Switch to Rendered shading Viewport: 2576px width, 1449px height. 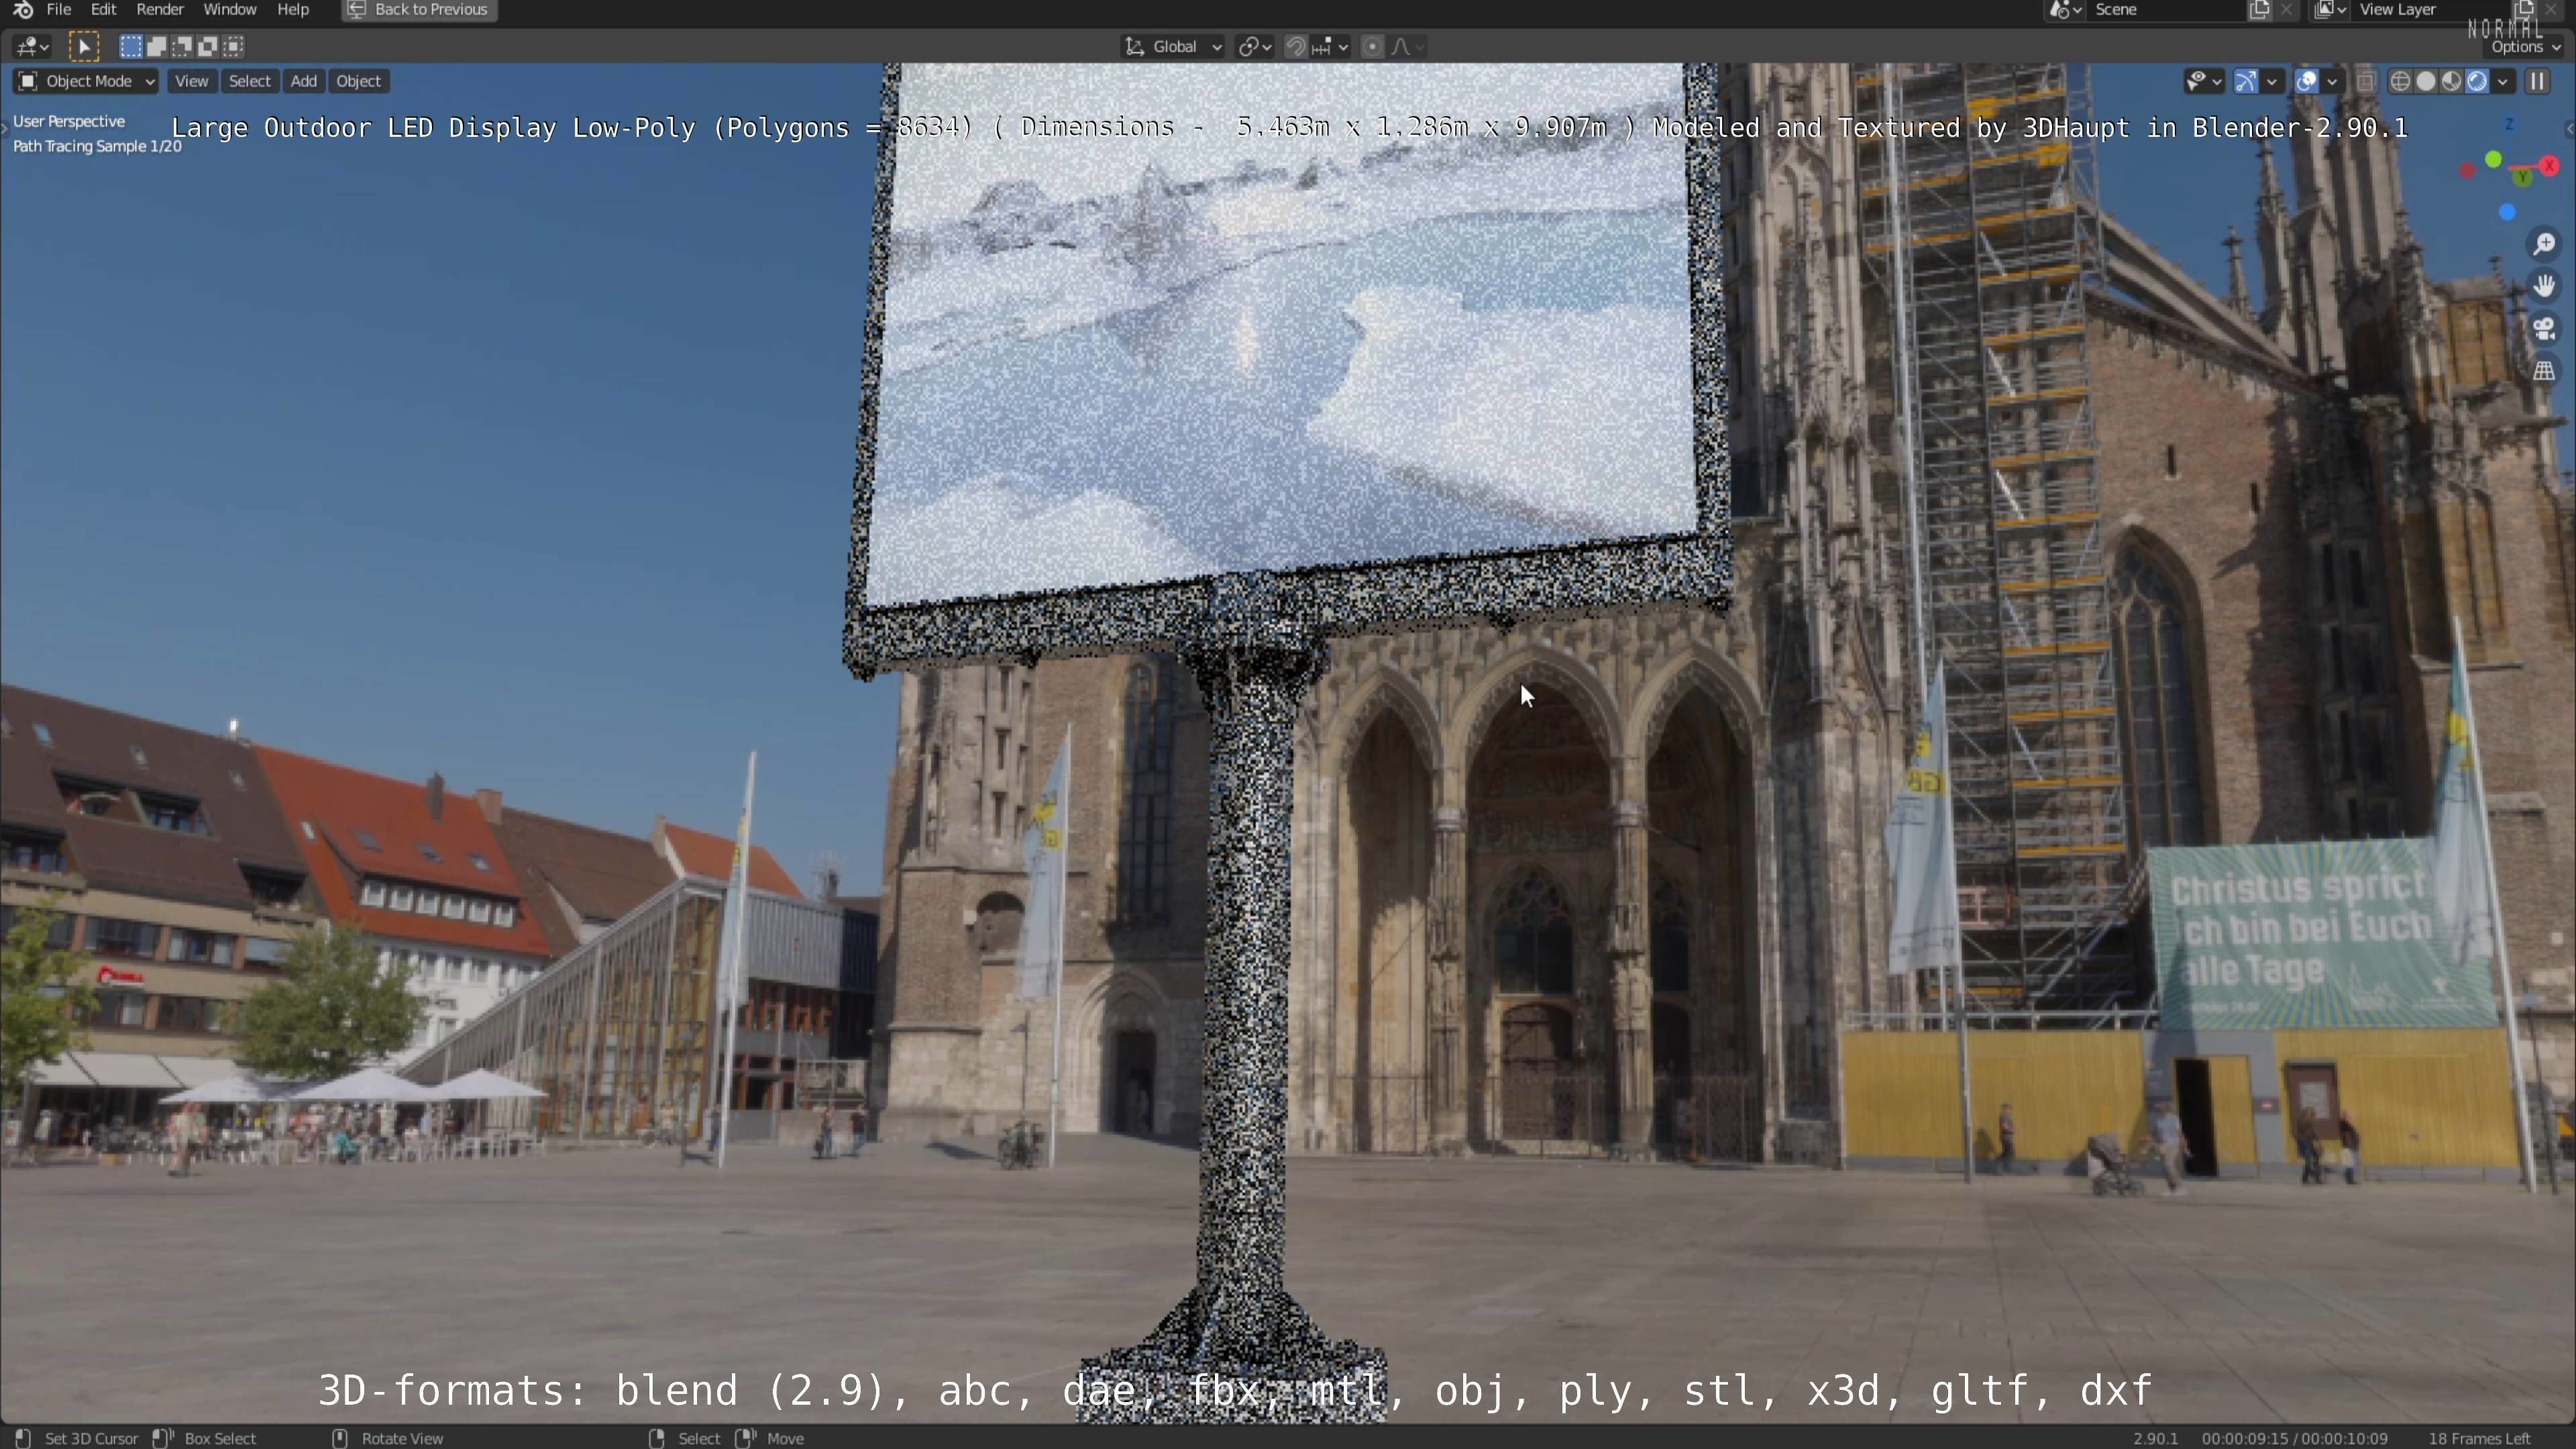(2477, 81)
